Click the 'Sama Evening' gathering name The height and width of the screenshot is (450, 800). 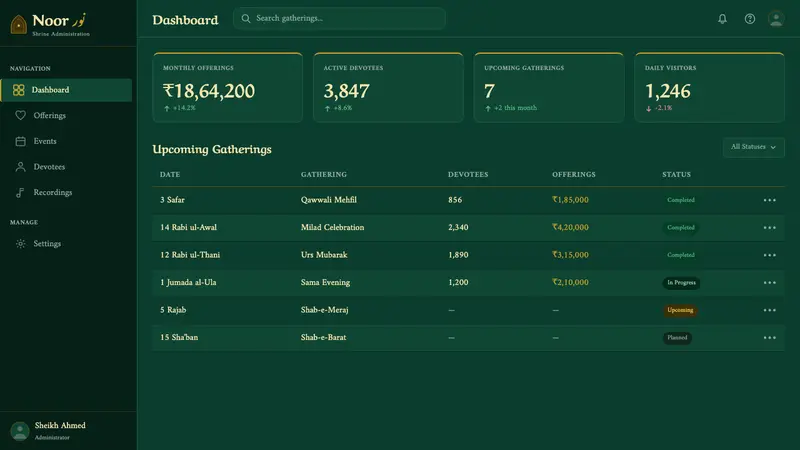[x=325, y=283]
